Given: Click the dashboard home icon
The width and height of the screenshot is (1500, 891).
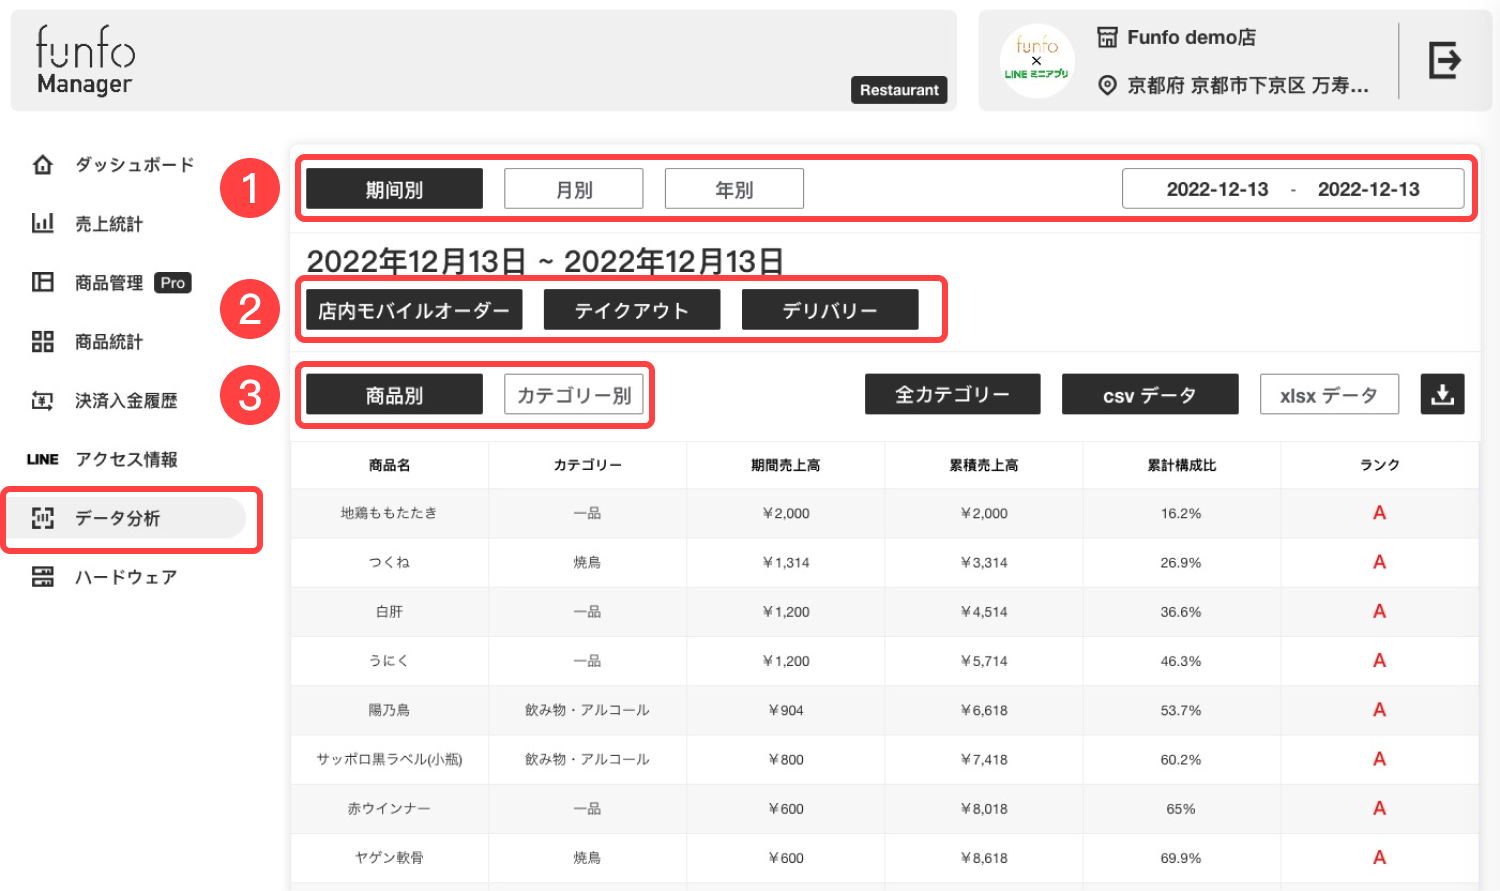Looking at the screenshot, I should tap(42, 165).
